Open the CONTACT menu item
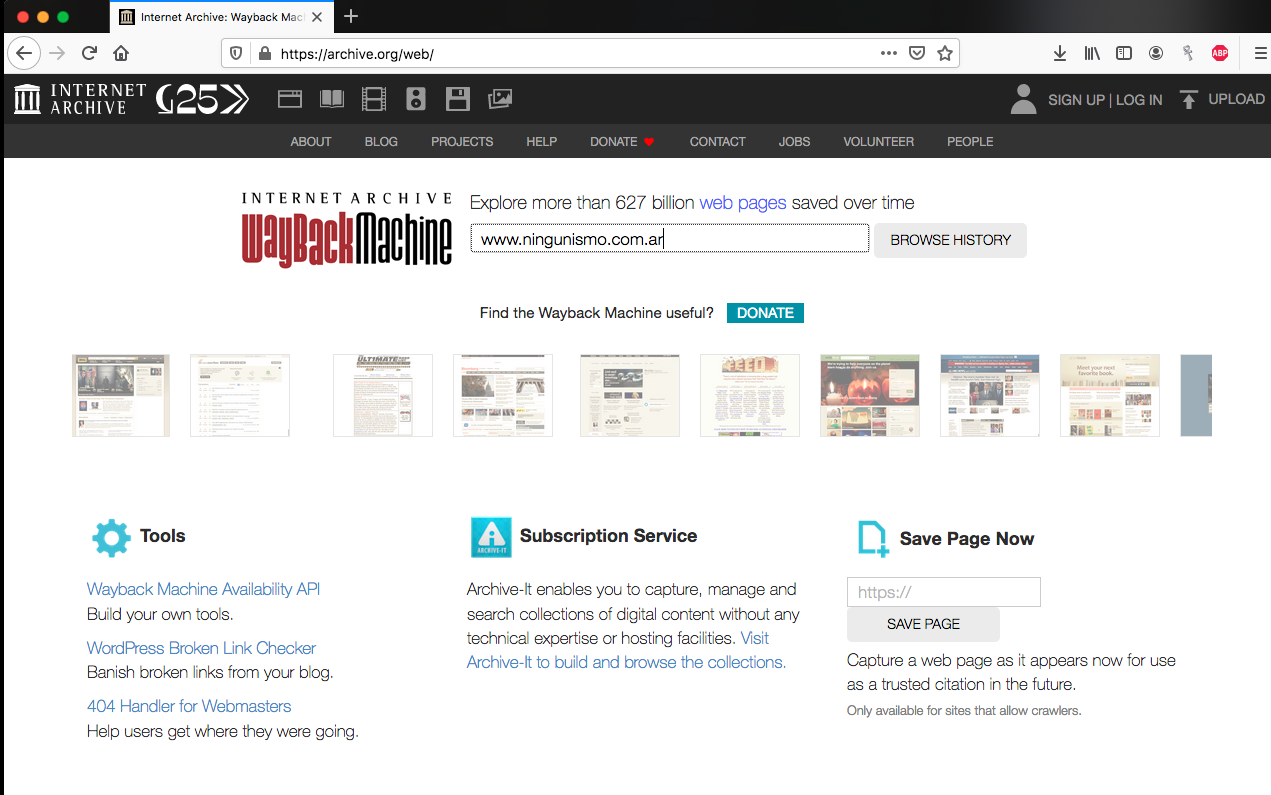This screenshot has height=795, width=1271. [718, 142]
